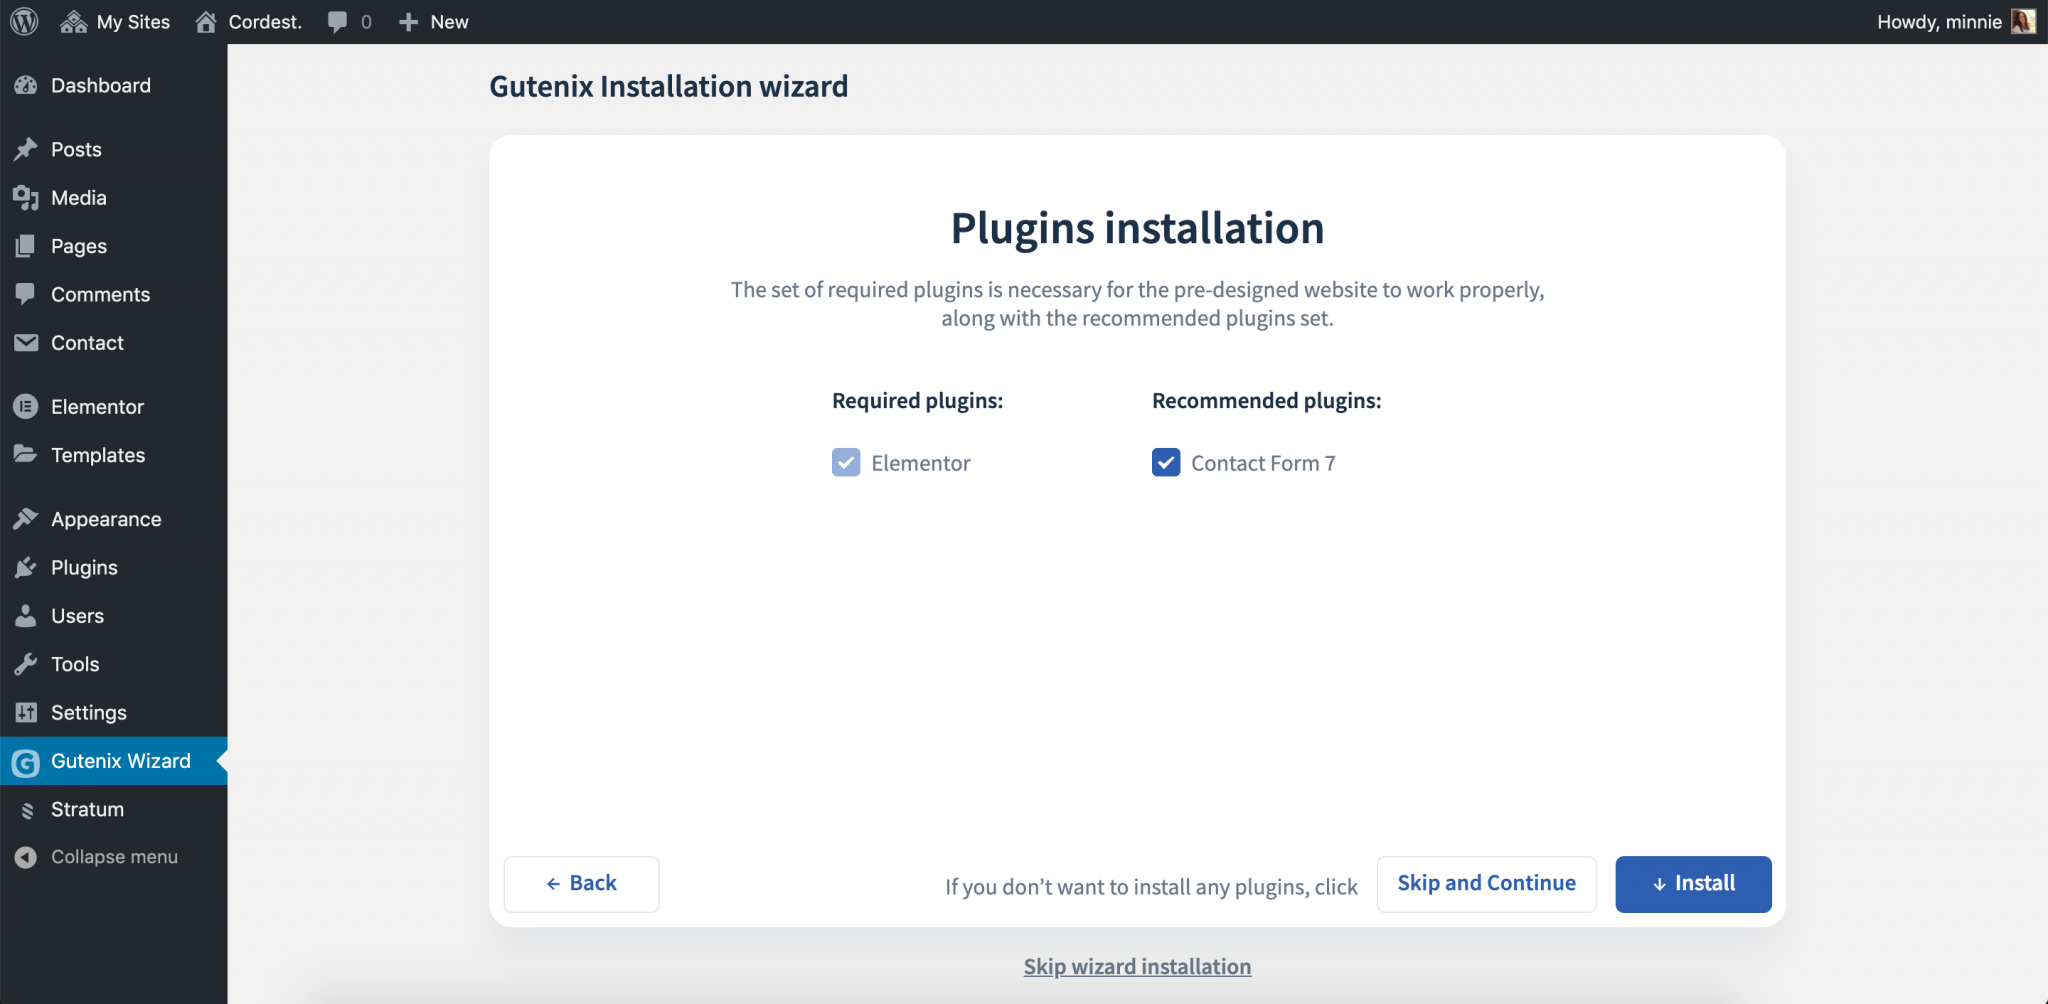2048x1004 pixels.
Task: Click the Settings sliders icon
Action: (x=26, y=713)
